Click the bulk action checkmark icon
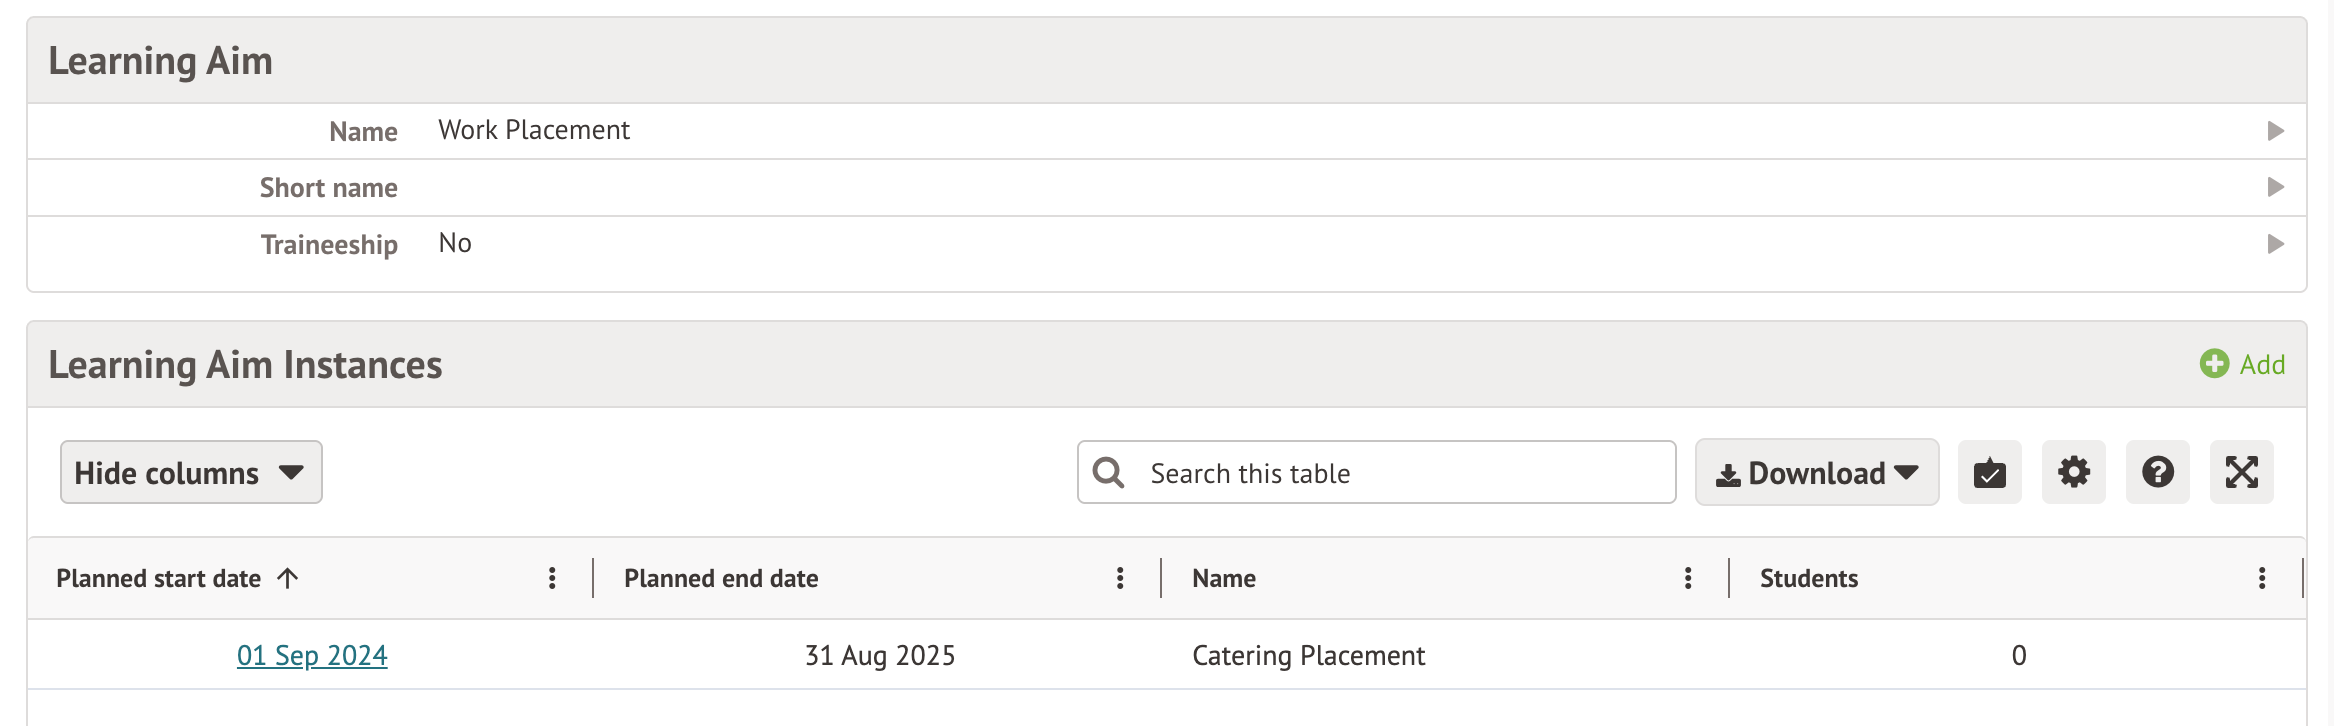The height and width of the screenshot is (726, 2334). (x=1989, y=472)
